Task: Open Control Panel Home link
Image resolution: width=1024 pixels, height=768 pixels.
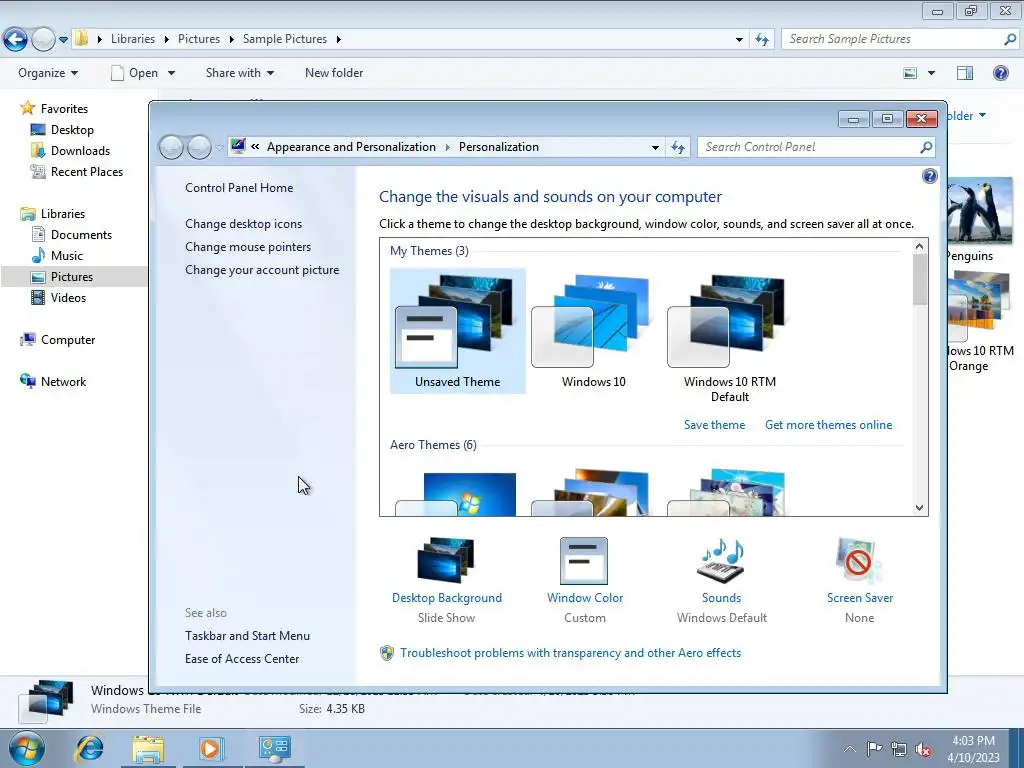Action: coord(239,188)
